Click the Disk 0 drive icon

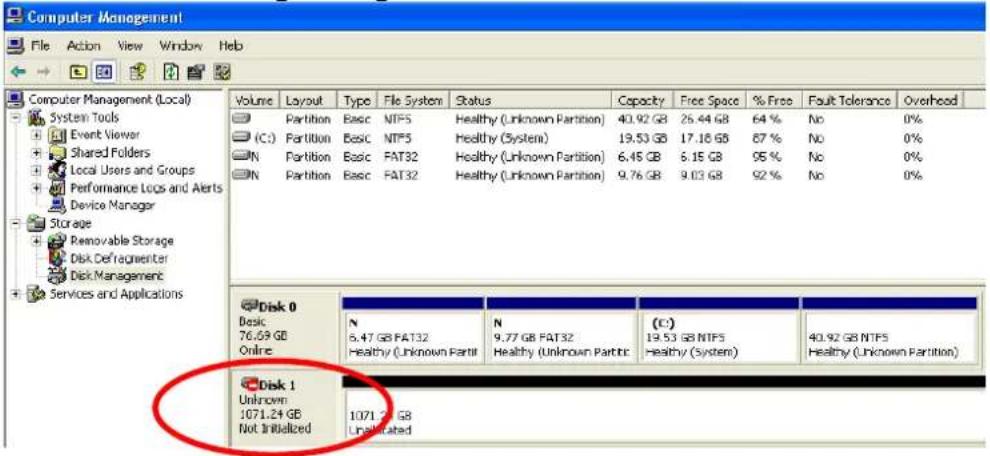tap(251, 306)
